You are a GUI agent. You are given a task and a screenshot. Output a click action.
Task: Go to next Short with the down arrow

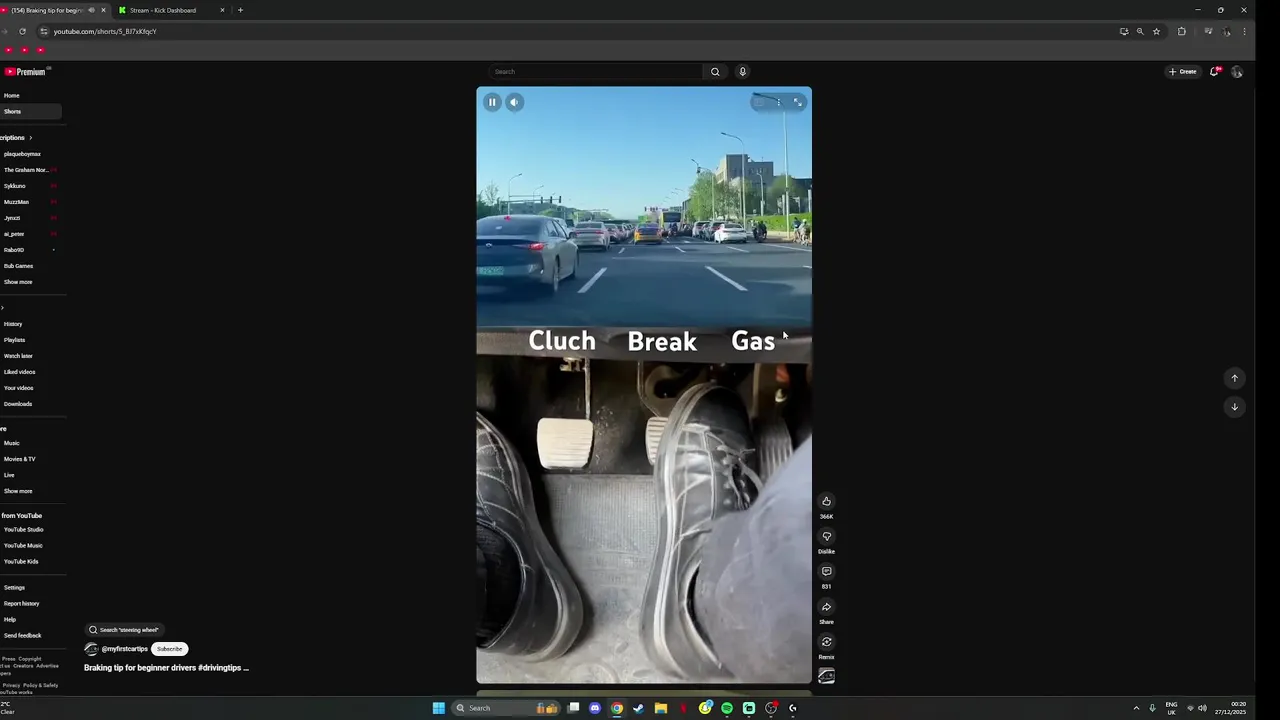point(1234,407)
